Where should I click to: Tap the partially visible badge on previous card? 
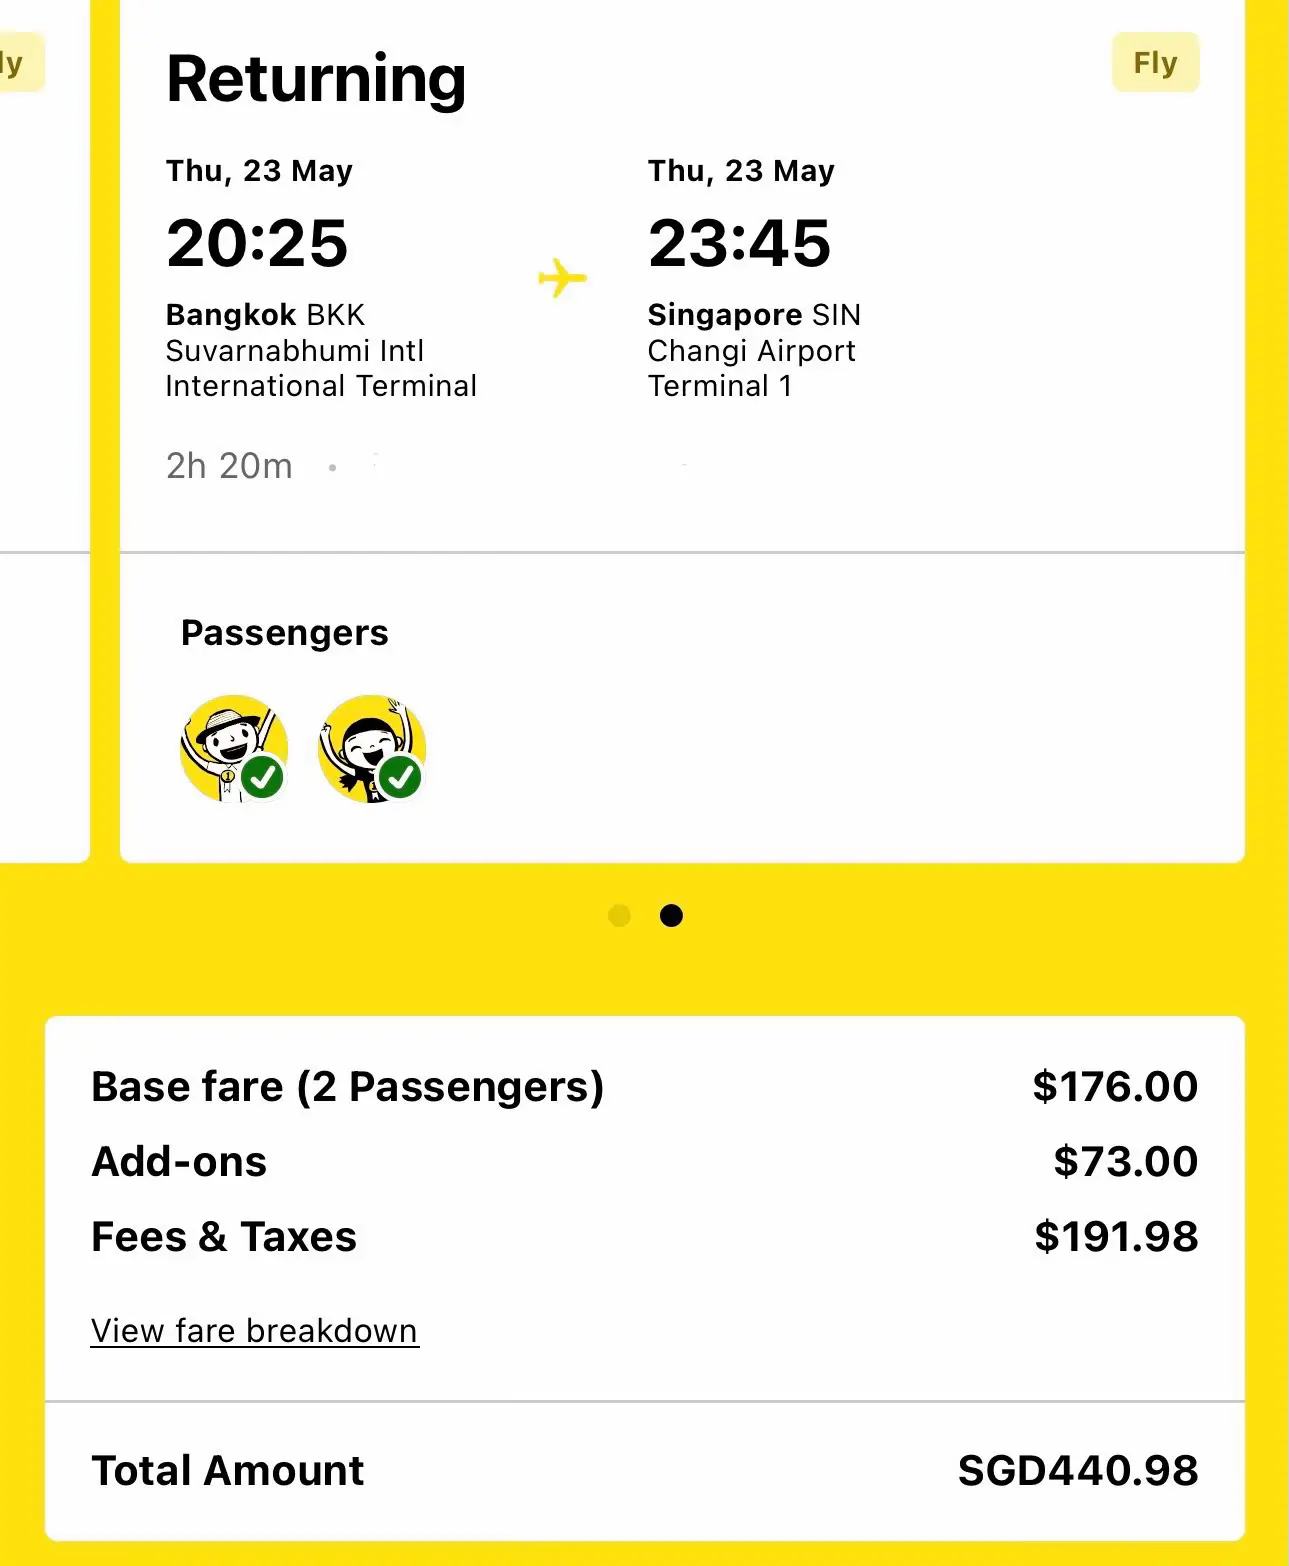(16, 63)
